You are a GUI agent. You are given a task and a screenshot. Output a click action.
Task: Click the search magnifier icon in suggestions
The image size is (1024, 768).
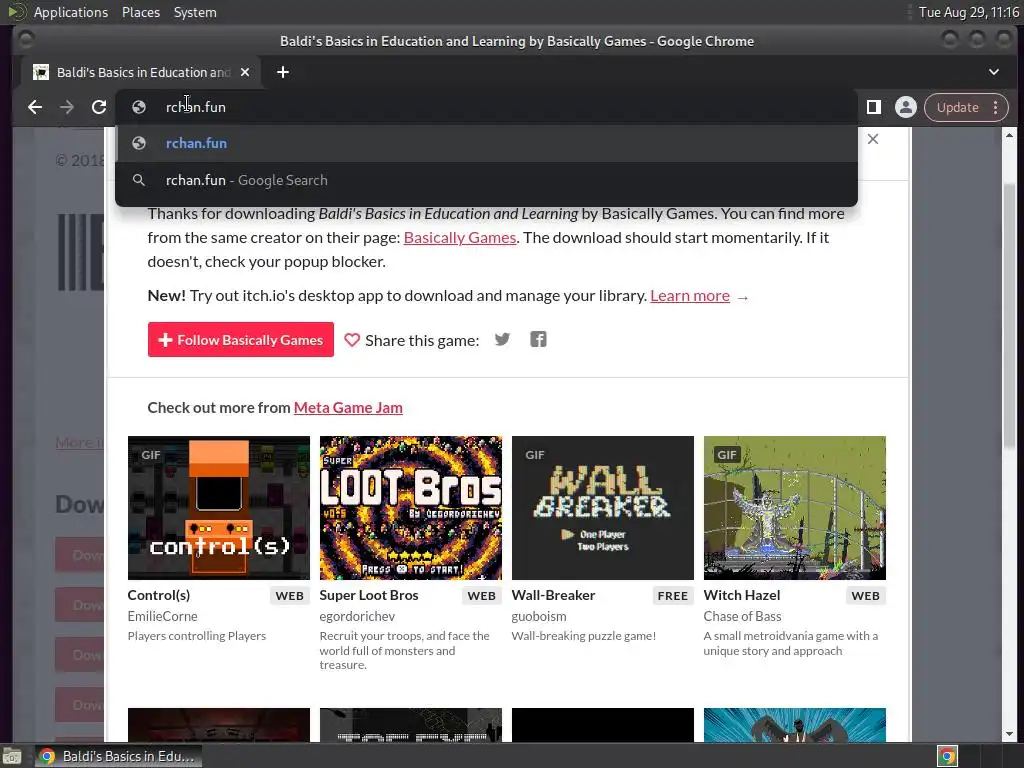[x=138, y=180]
